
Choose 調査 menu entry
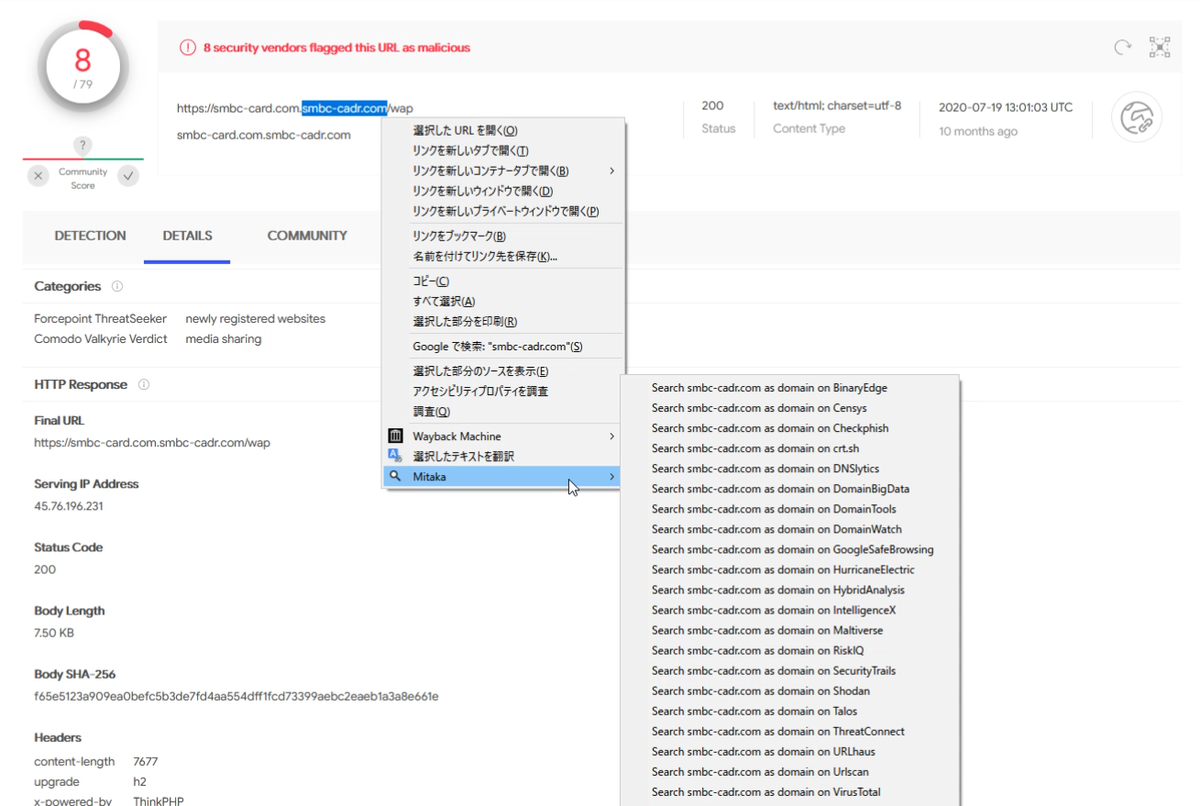tap(503, 411)
